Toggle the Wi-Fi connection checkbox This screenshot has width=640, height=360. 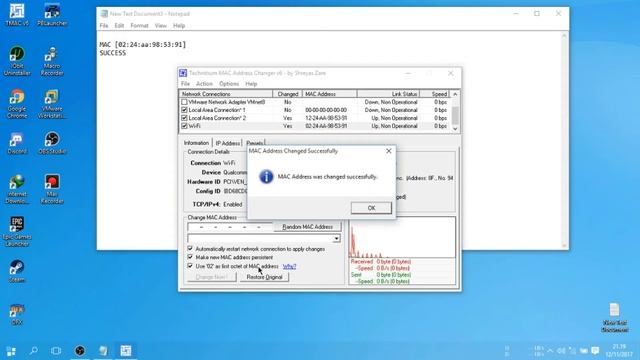pyautogui.click(x=184, y=126)
